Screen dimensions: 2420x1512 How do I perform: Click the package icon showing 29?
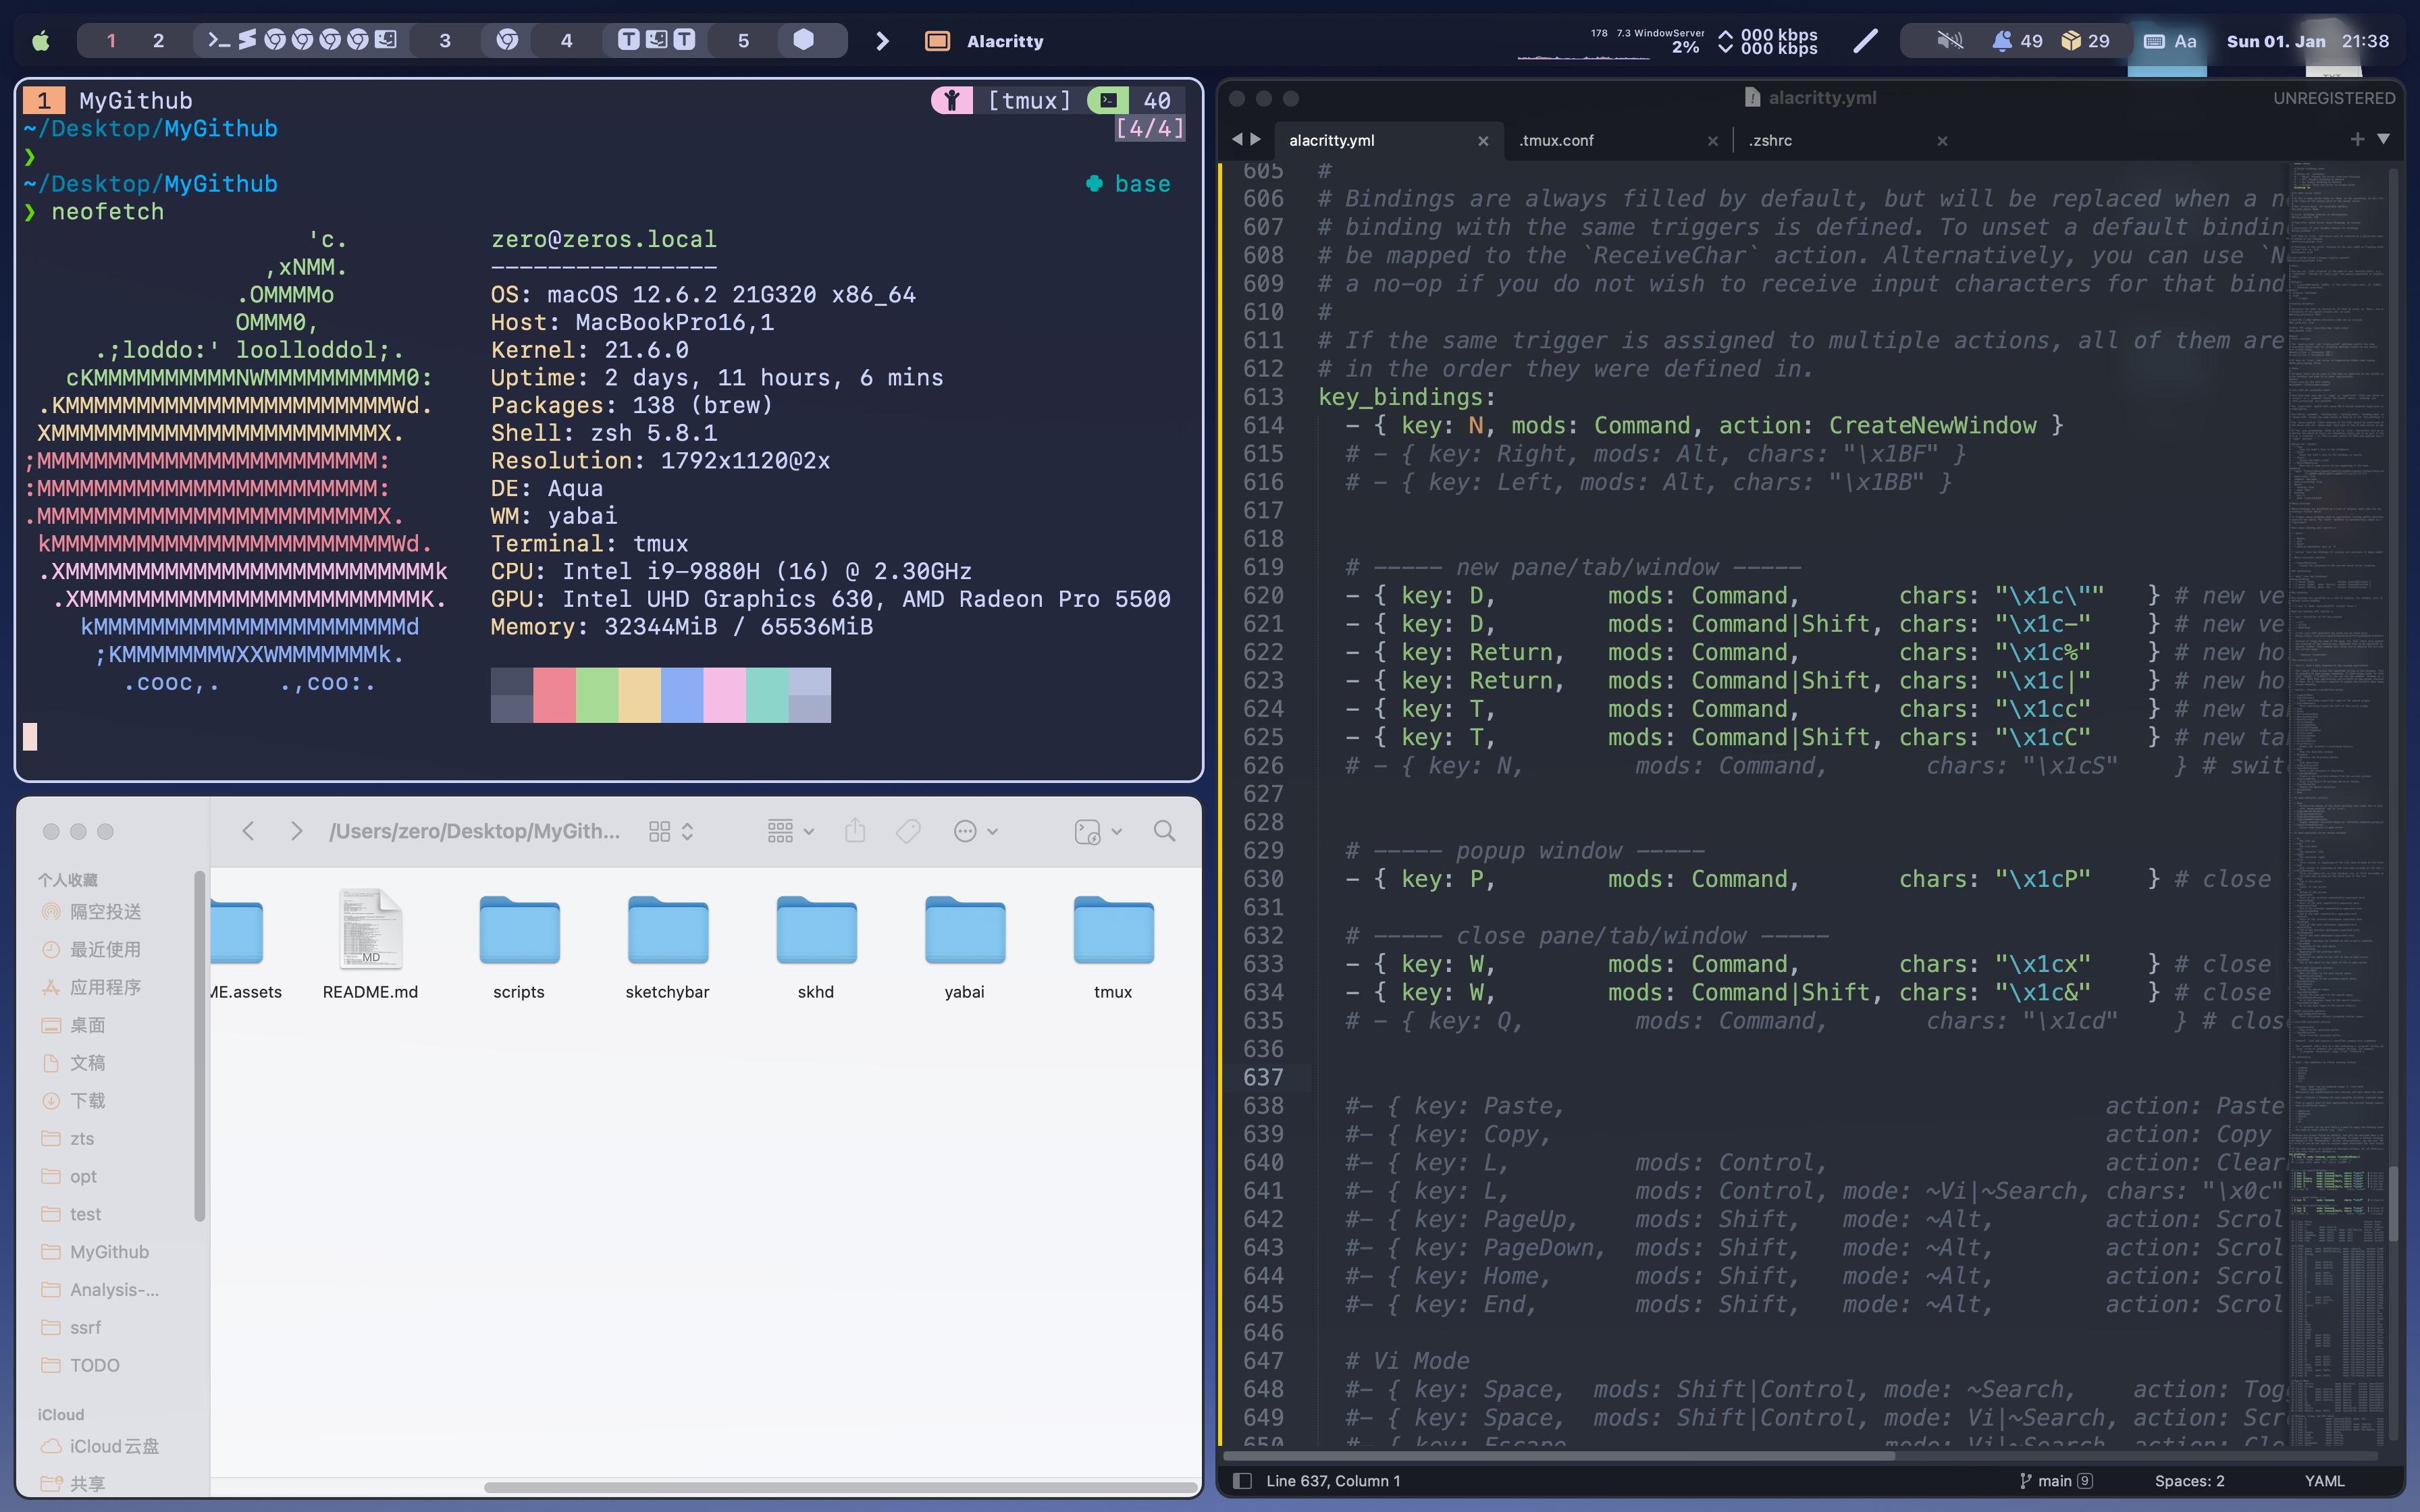coord(2070,41)
